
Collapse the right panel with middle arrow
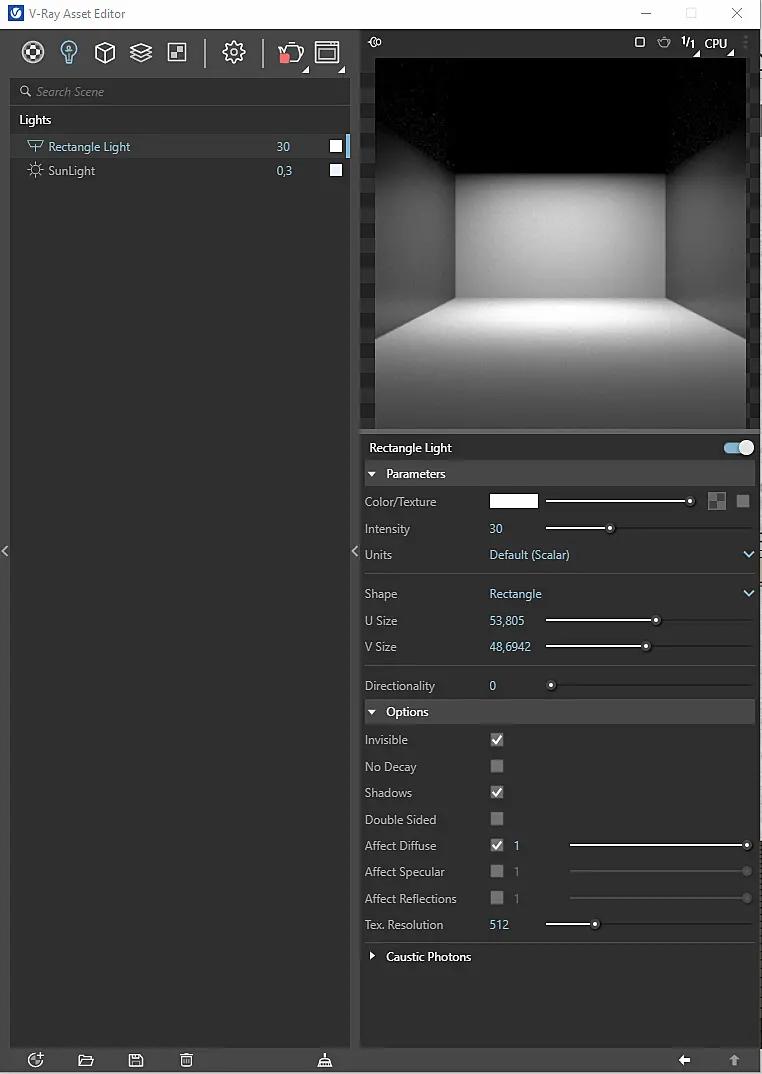355,551
